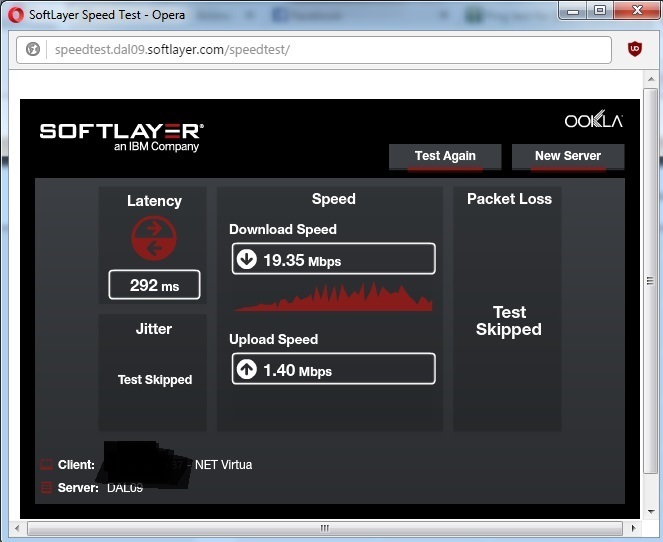663x542 pixels.
Task: Click the horizontal scrollbar right arrow
Action: 633,528
